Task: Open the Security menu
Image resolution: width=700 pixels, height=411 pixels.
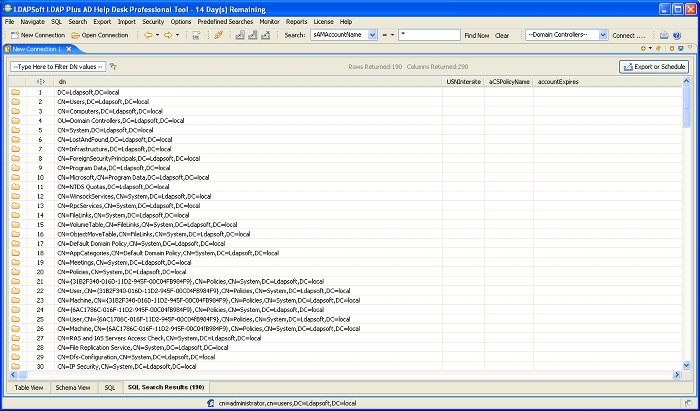Action: point(153,20)
